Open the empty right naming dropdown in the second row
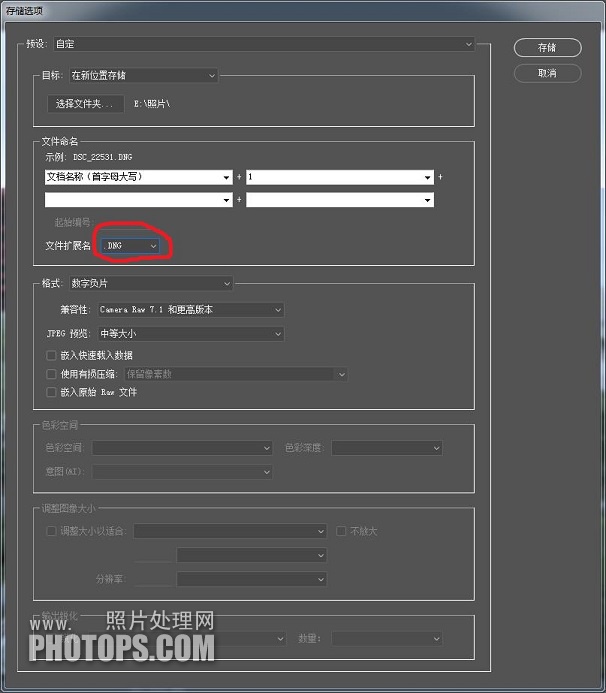 (340, 200)
